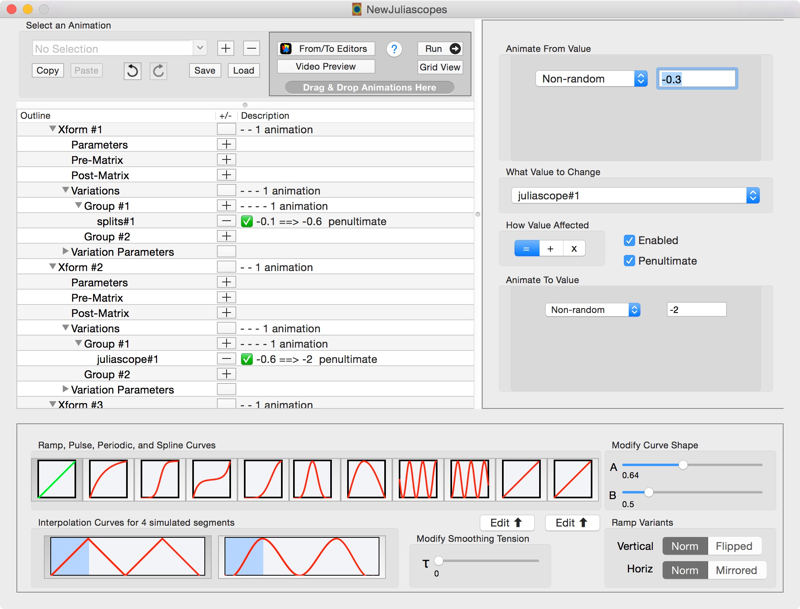Image resolution: width=800 pixels, height=609 pixels.
Task: Click the Animate From Value field
Action: tap(697, 79)
